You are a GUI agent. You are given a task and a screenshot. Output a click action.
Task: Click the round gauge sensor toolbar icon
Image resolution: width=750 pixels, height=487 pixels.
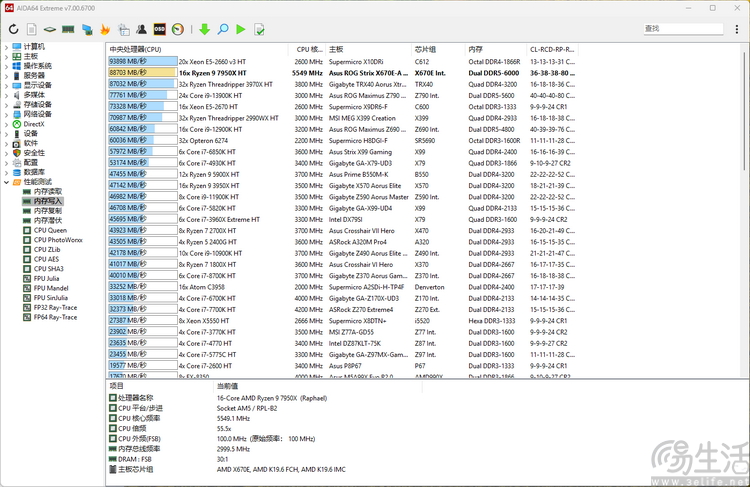177,30
